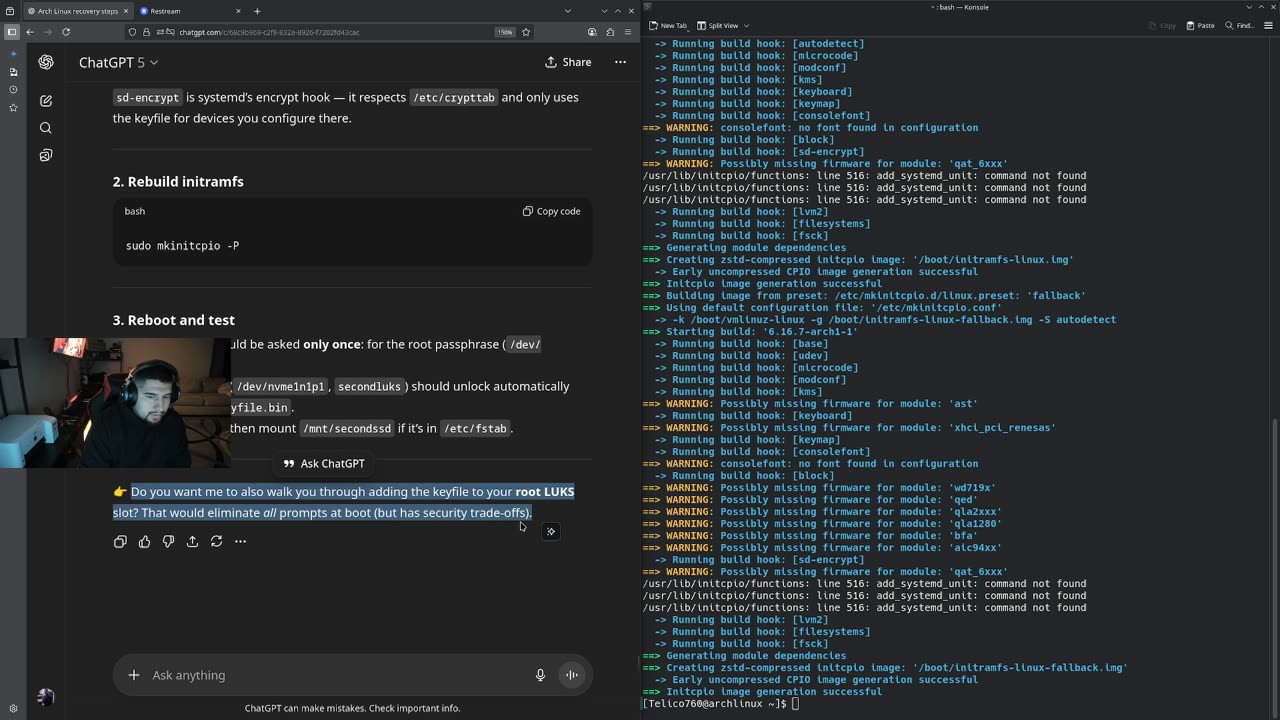
Task: Click the Share button
Action: pos(568,62)
